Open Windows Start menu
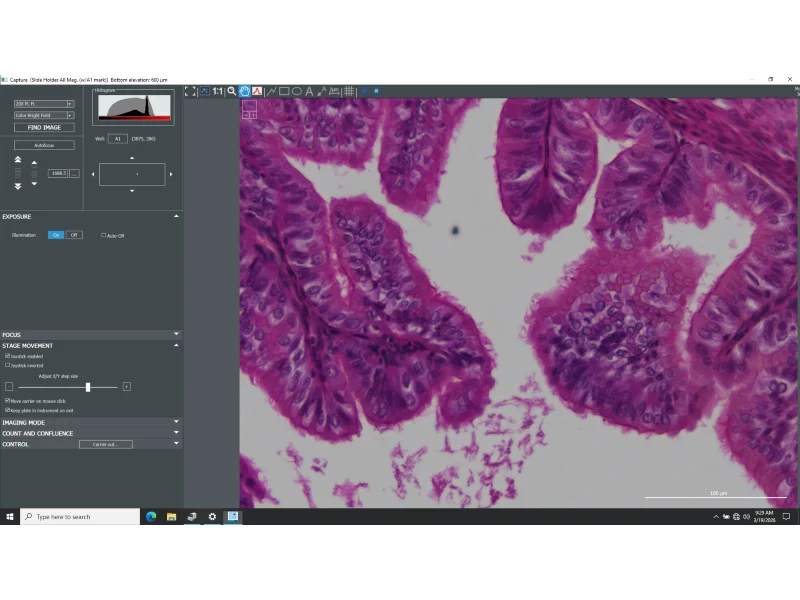This screenshot has width=800, height=600. [10, 517]
